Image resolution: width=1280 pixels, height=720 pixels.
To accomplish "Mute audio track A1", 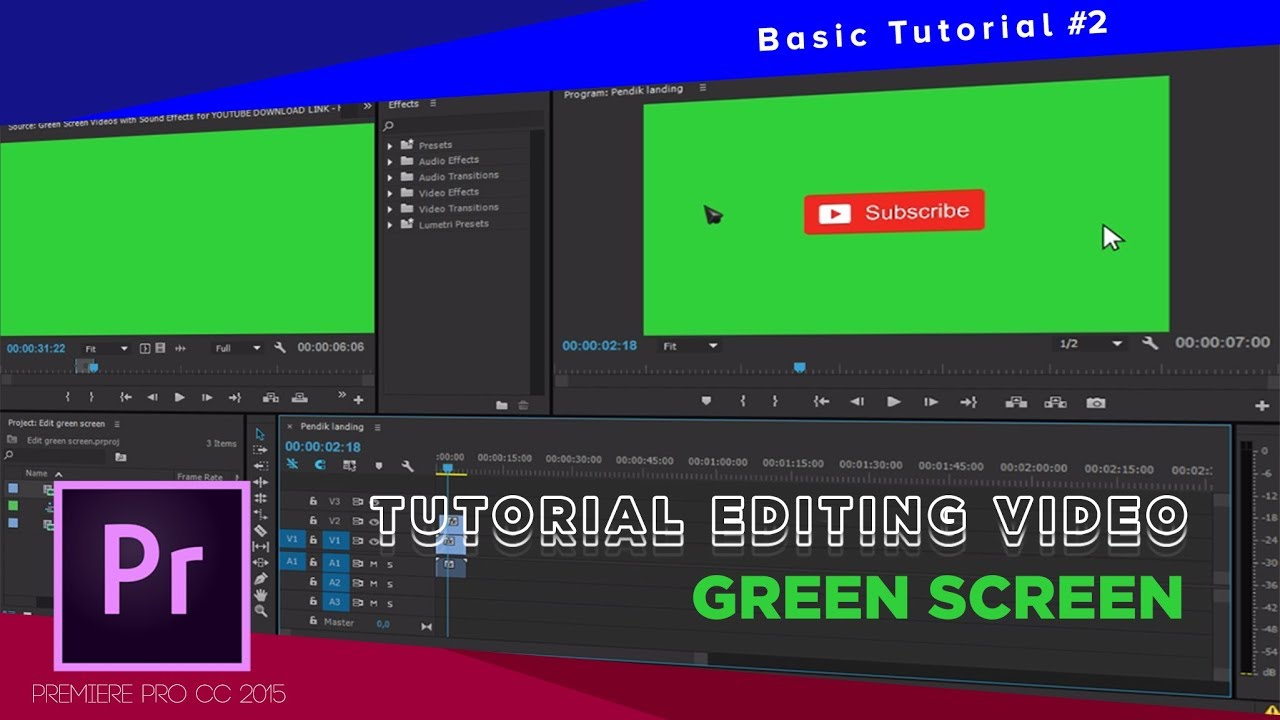I will (374, 564).
